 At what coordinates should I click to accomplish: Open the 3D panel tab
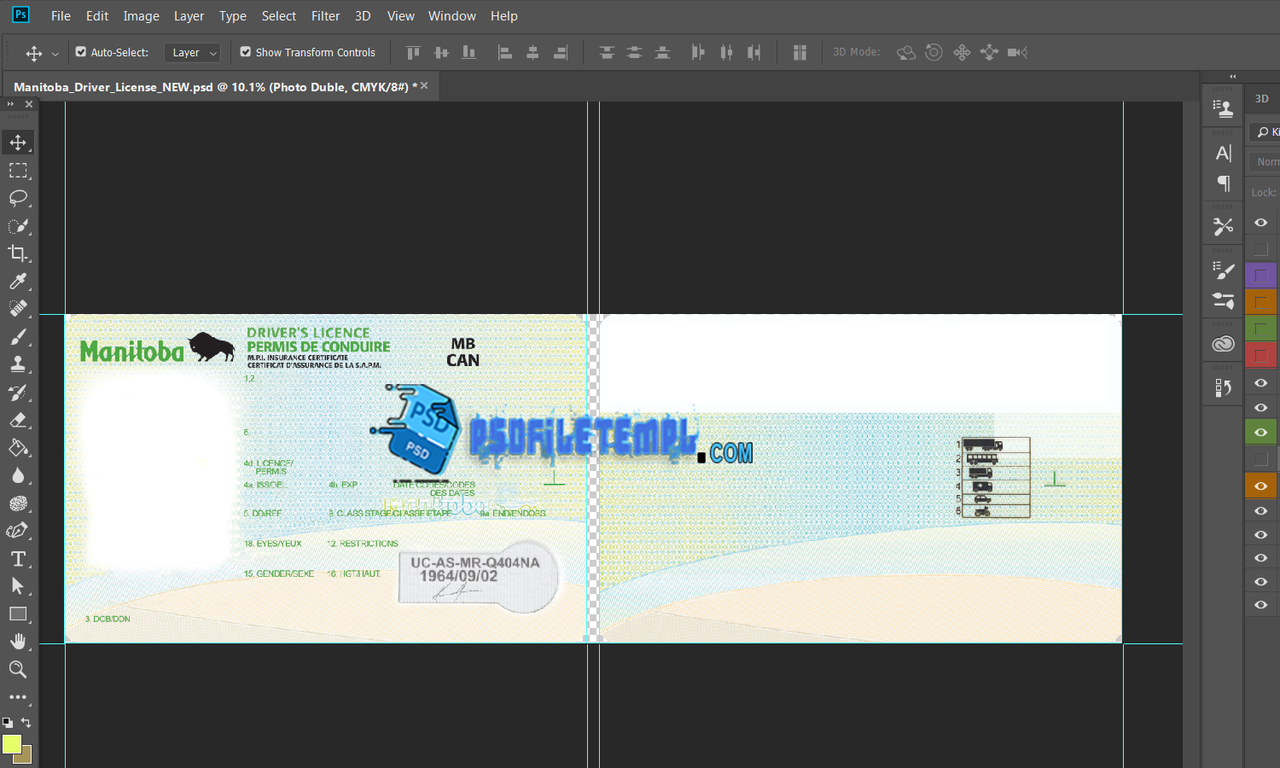1262,98
